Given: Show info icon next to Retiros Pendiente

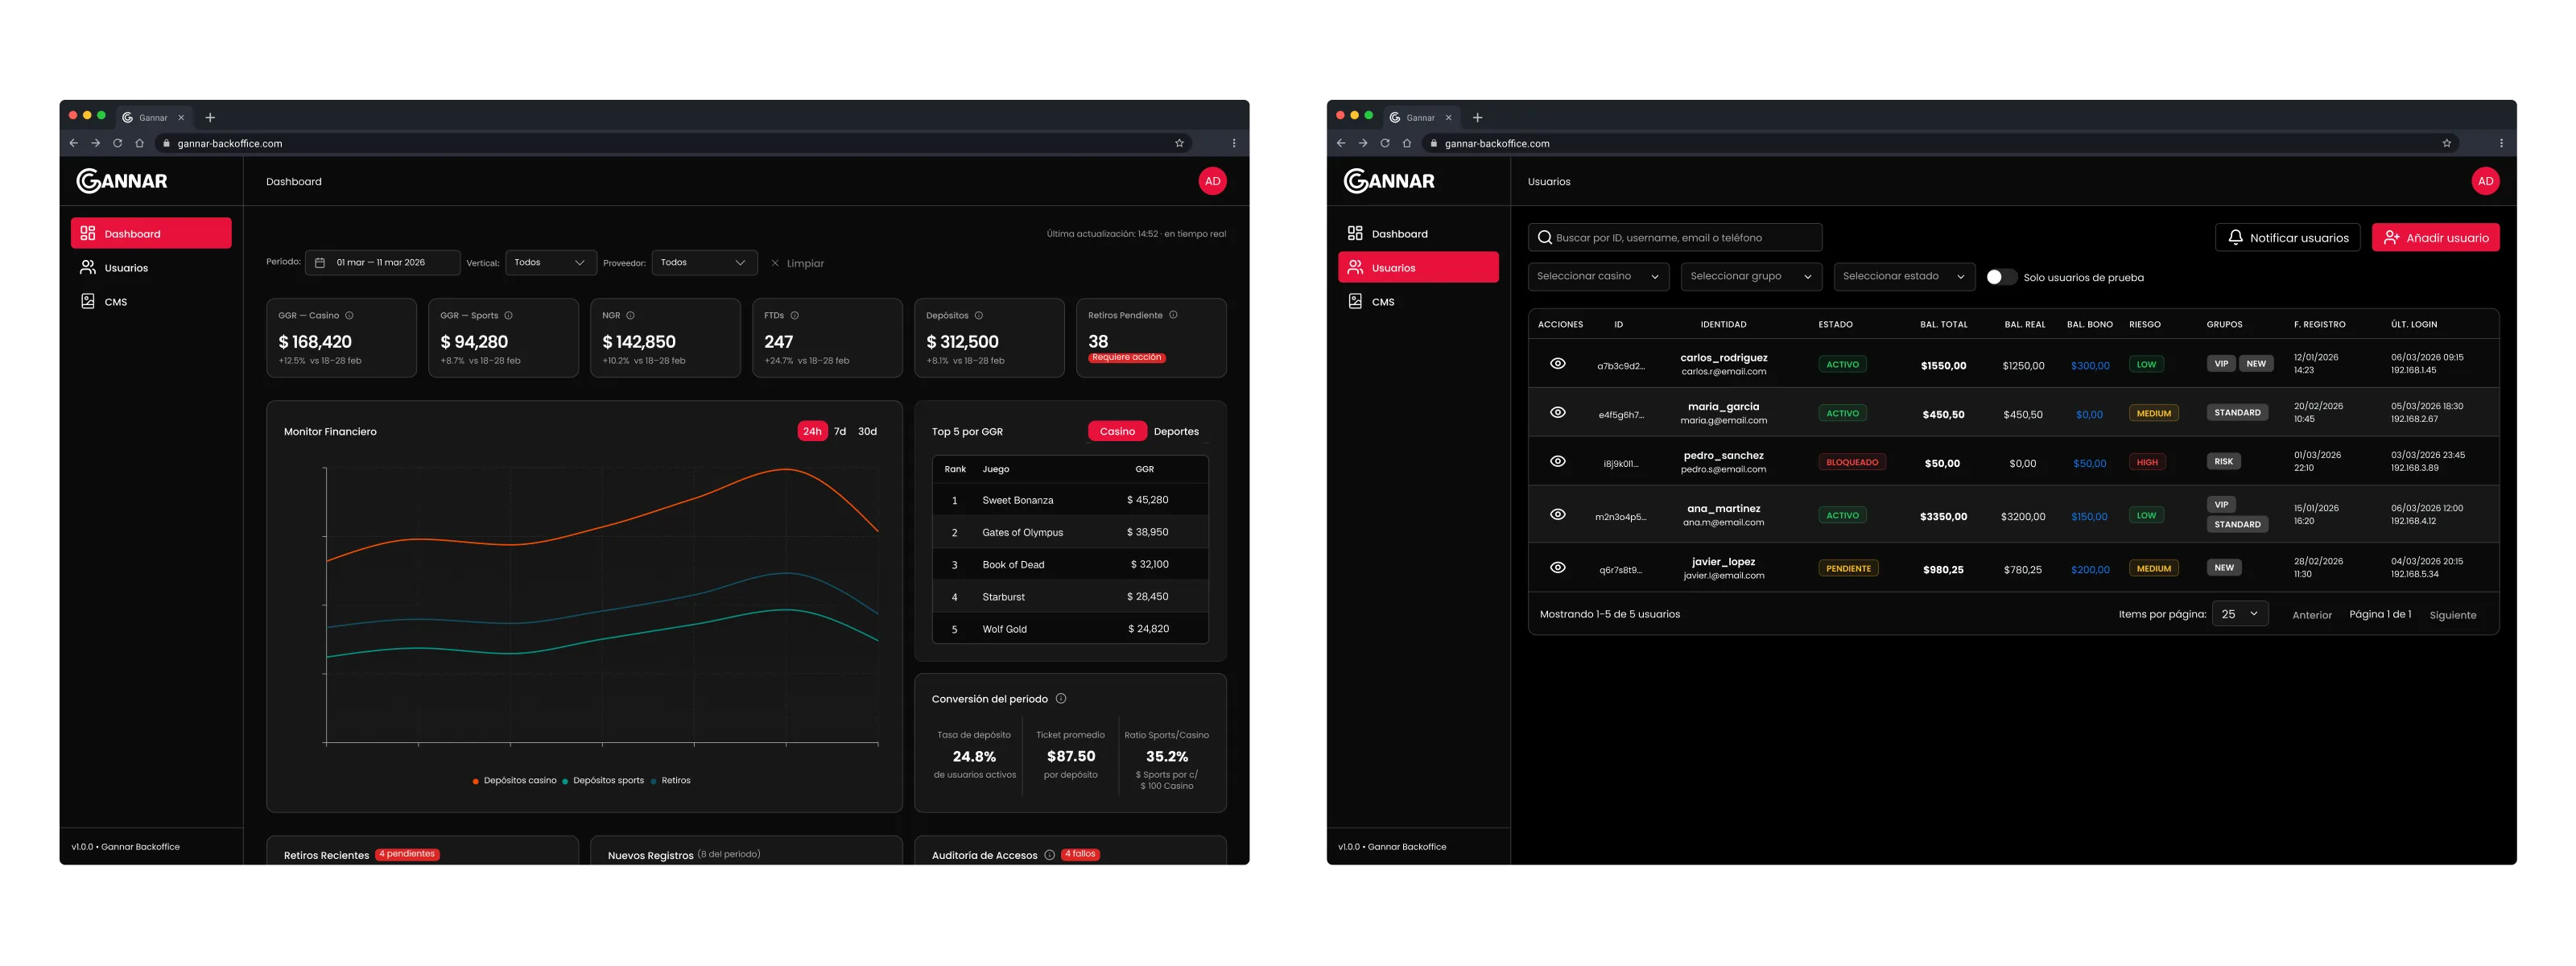Looking at the screenshot, I should pos(1173,315).
